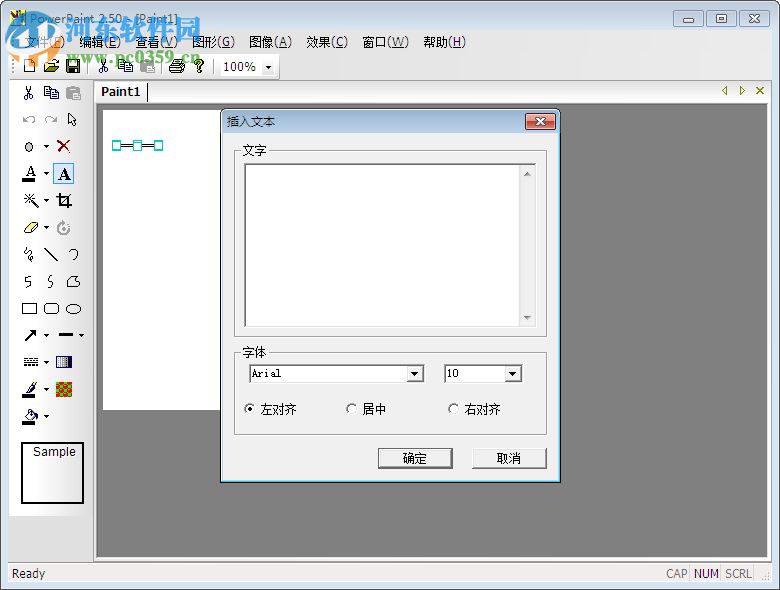
Task: Click the next tab right arrow
Action: 742,91
